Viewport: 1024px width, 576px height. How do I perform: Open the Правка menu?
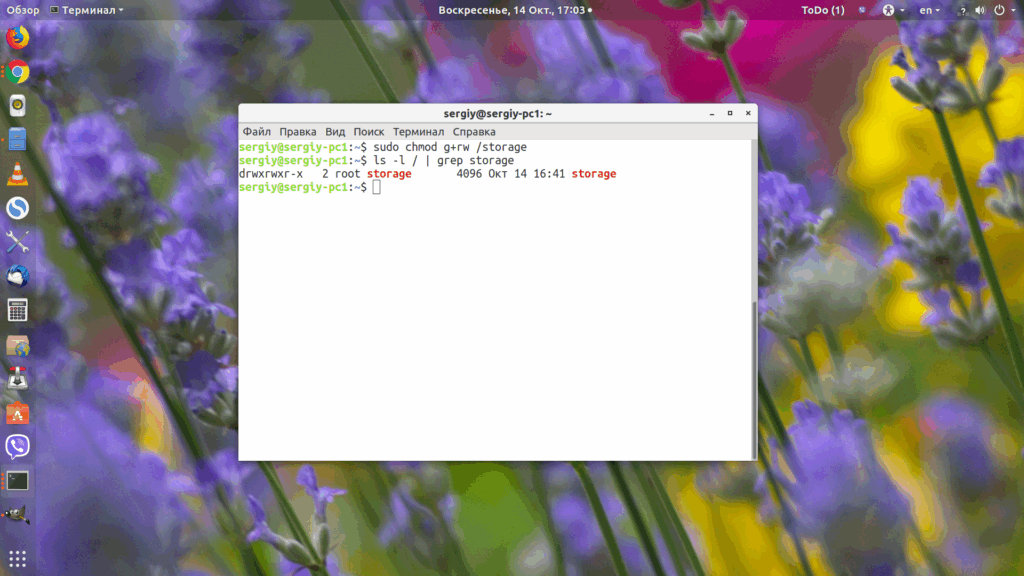coord(298,131)
